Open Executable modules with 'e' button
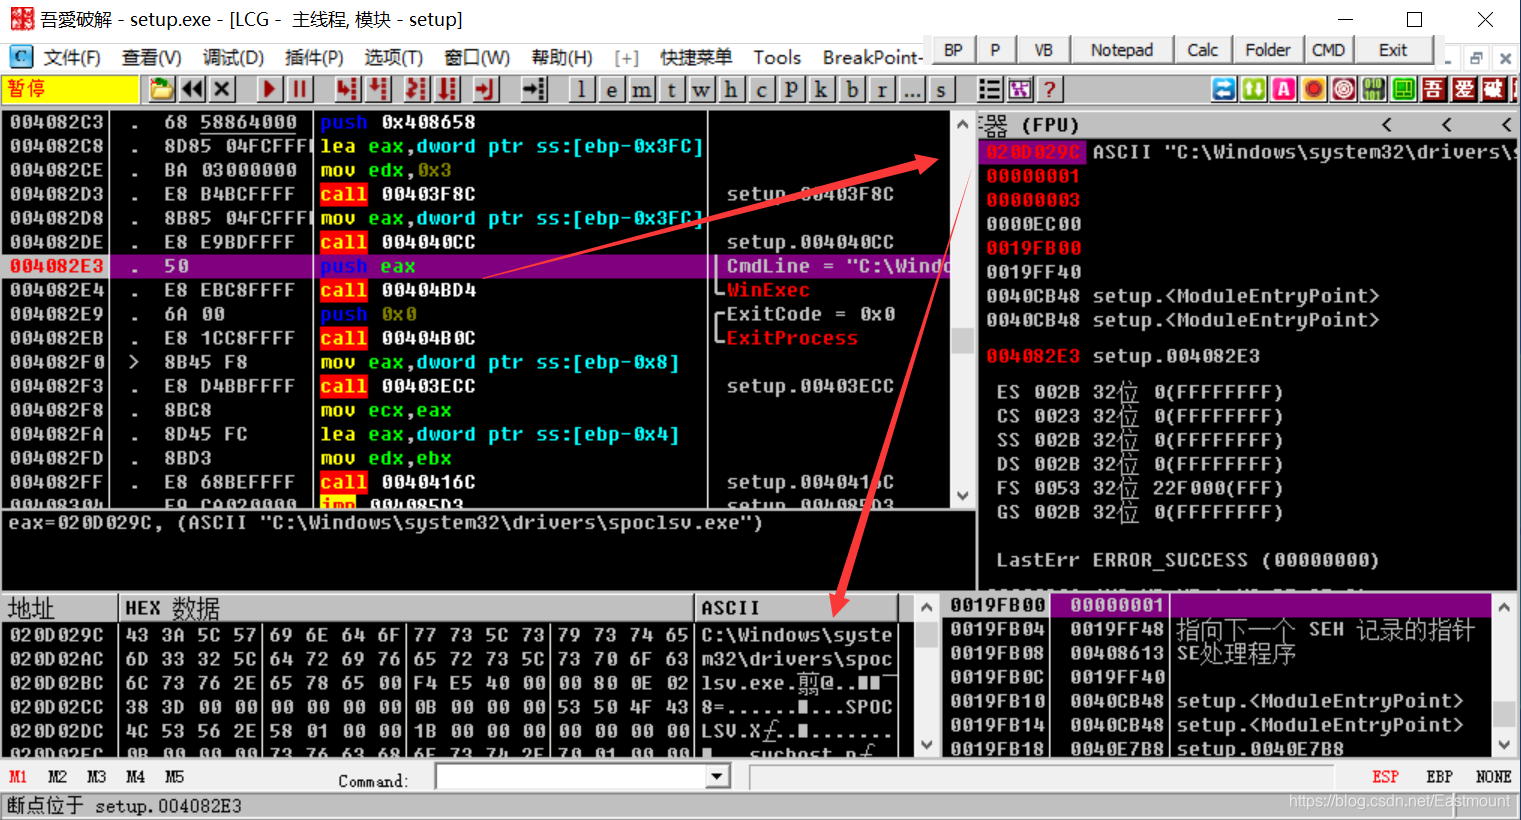Screen dimensions: 1521x820 [612, 90]
